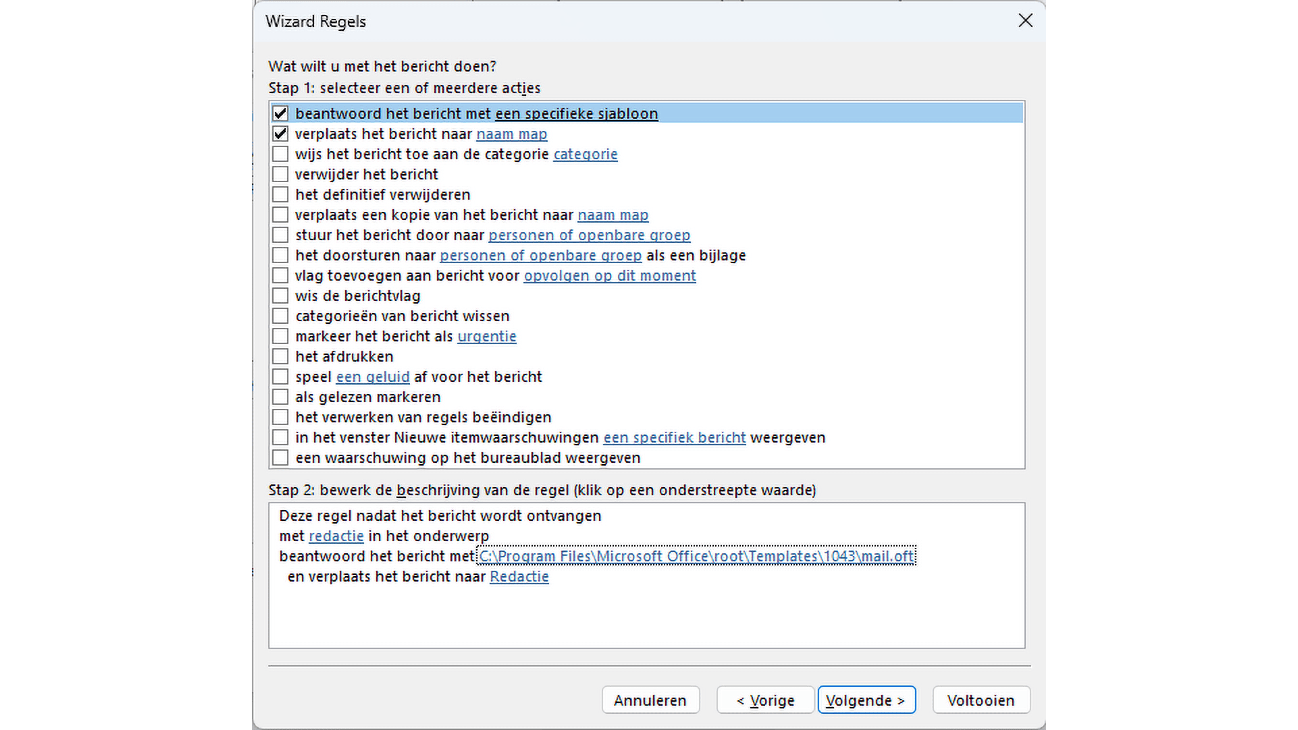Check 'het definitief verwijderen' box
The height and width of the screenshot is (730, 1298).
point(280,195)
